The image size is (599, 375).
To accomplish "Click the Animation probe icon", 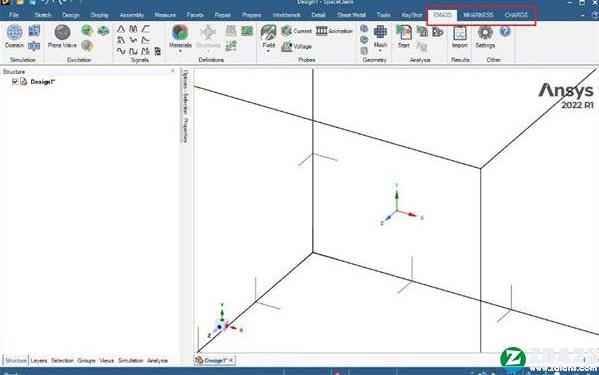I will [x=334, y=31].
